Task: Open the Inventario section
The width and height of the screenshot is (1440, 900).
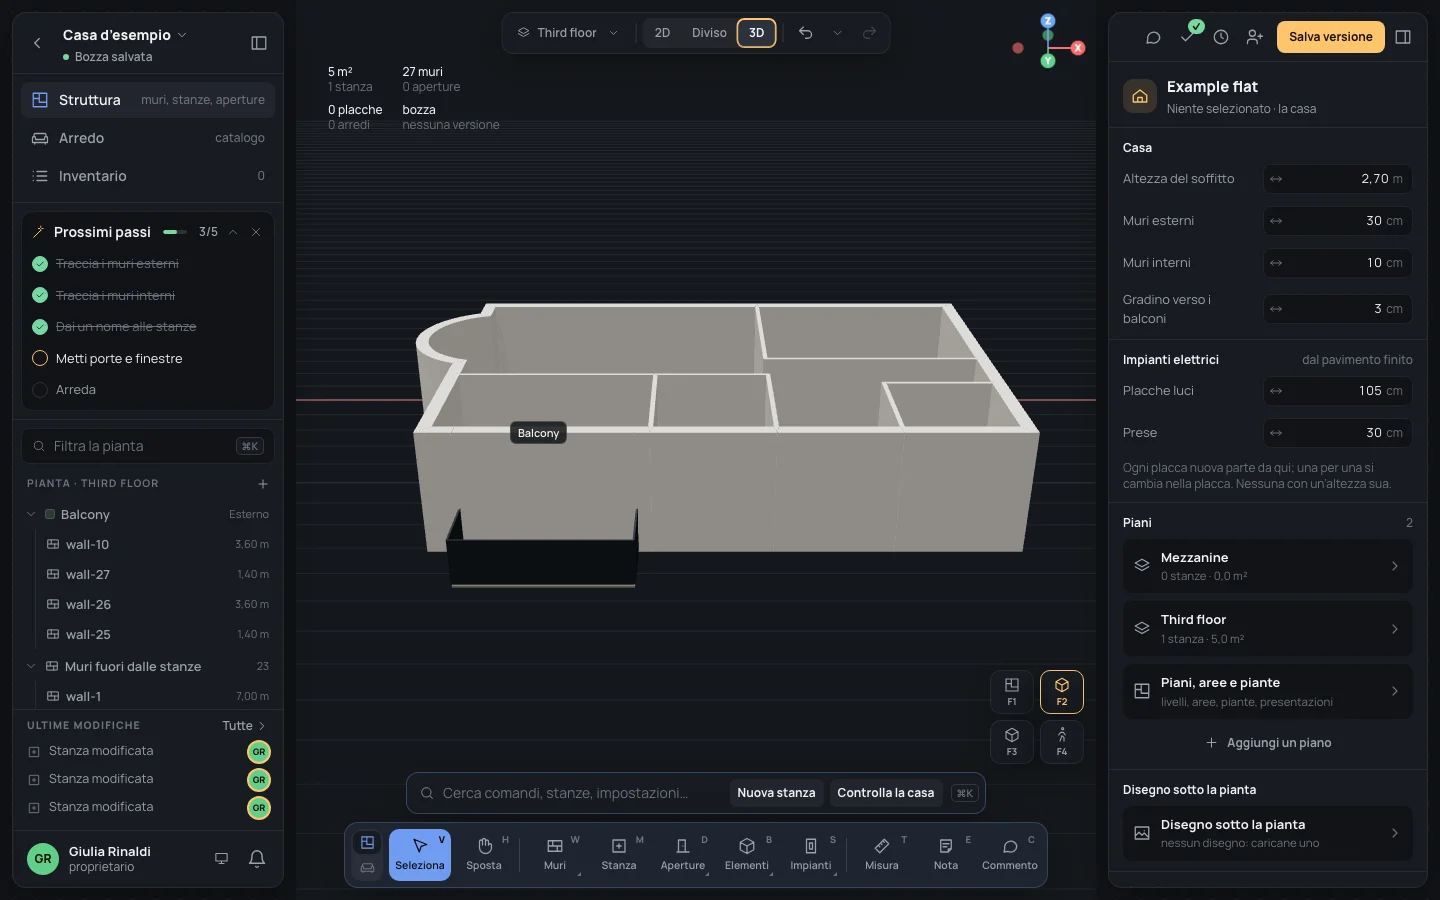Action: point(148,176)
